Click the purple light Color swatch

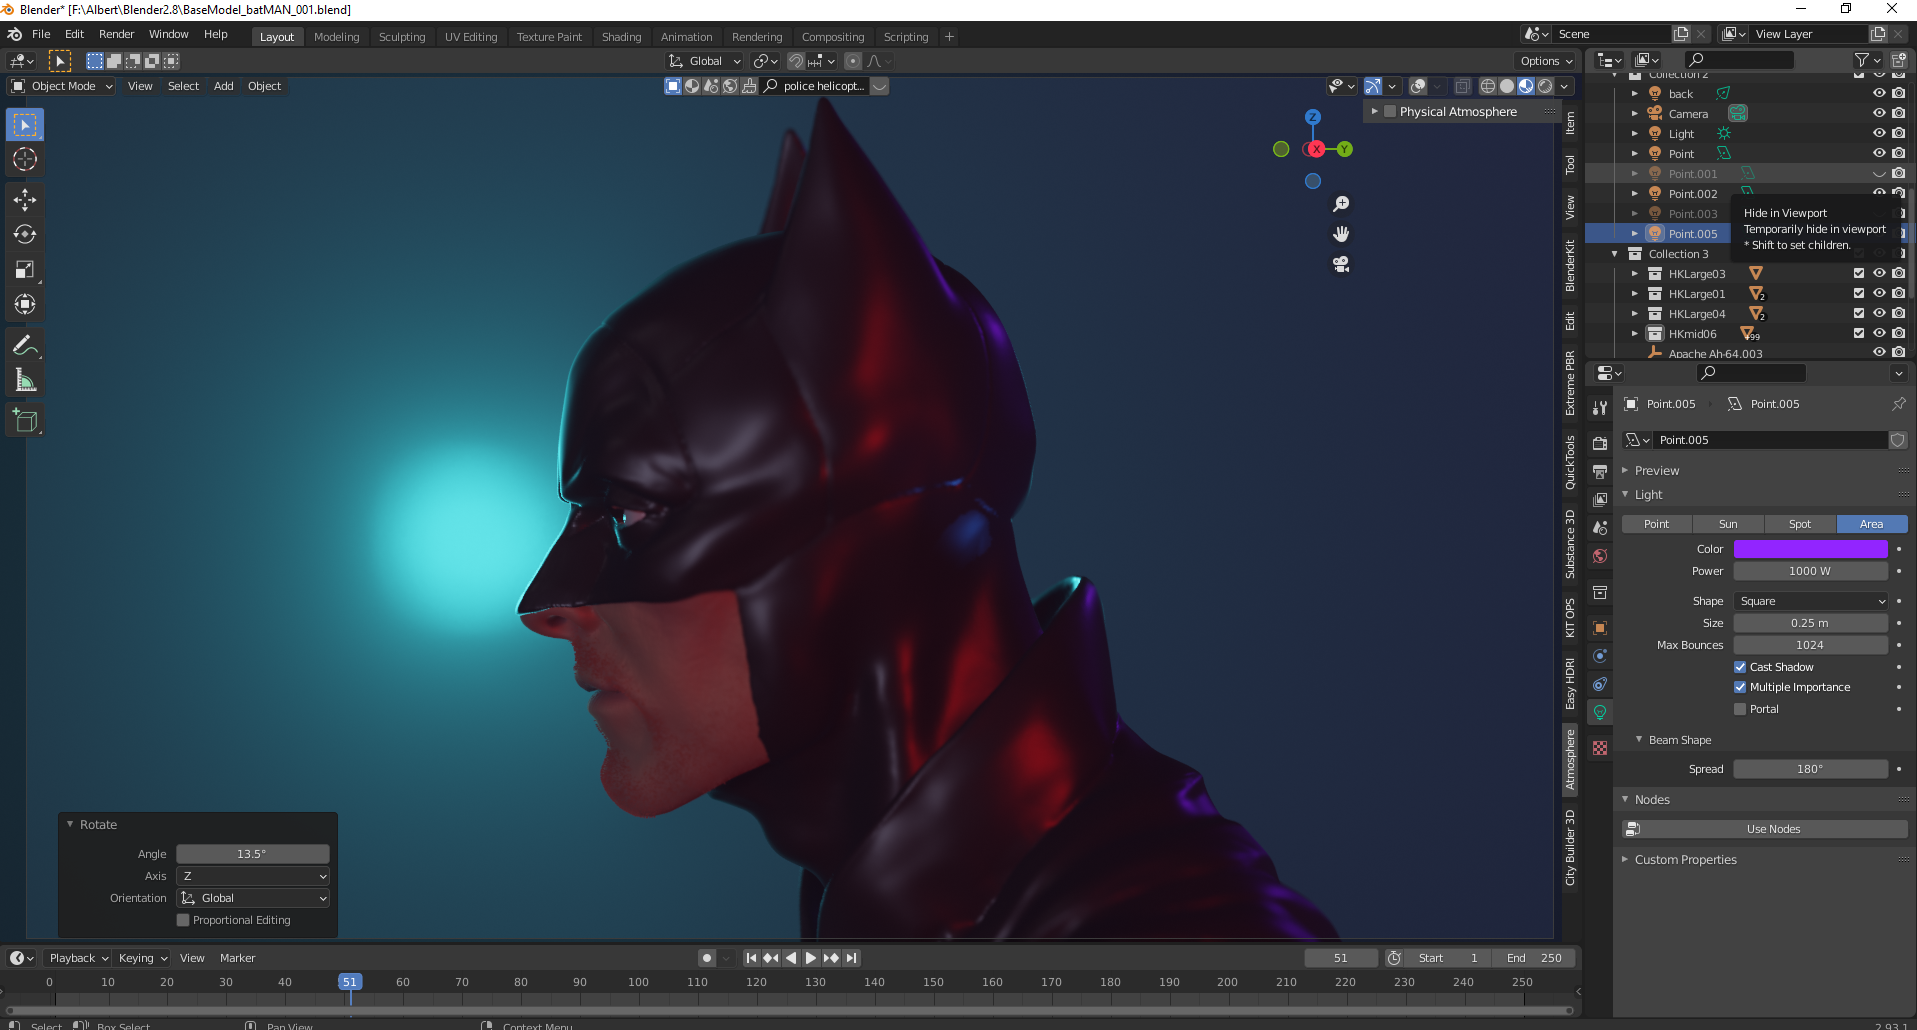1811,549
